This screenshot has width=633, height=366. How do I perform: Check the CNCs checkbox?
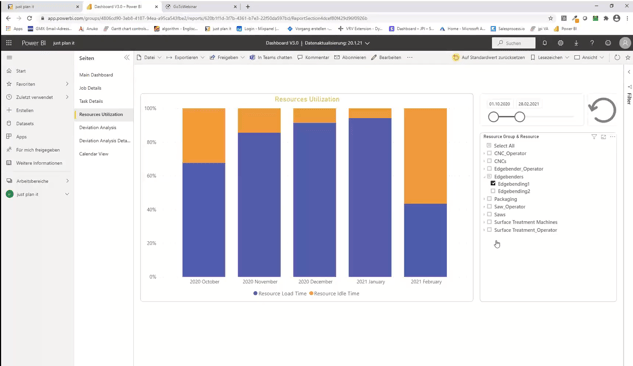coord(489,161)
